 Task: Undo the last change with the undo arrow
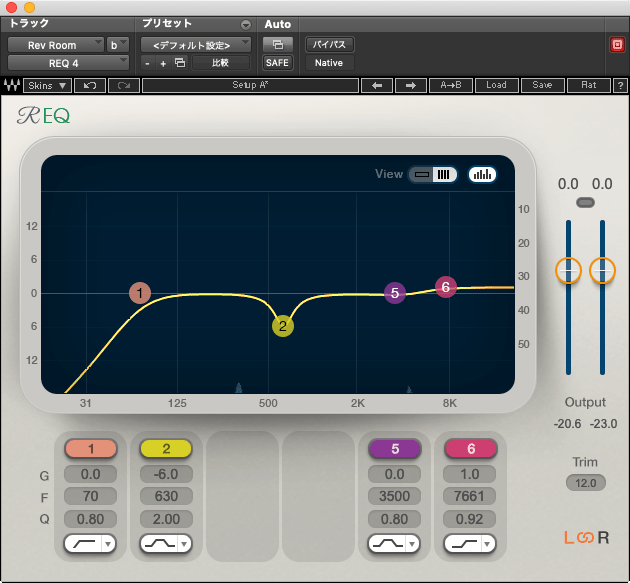coord(89,86)
